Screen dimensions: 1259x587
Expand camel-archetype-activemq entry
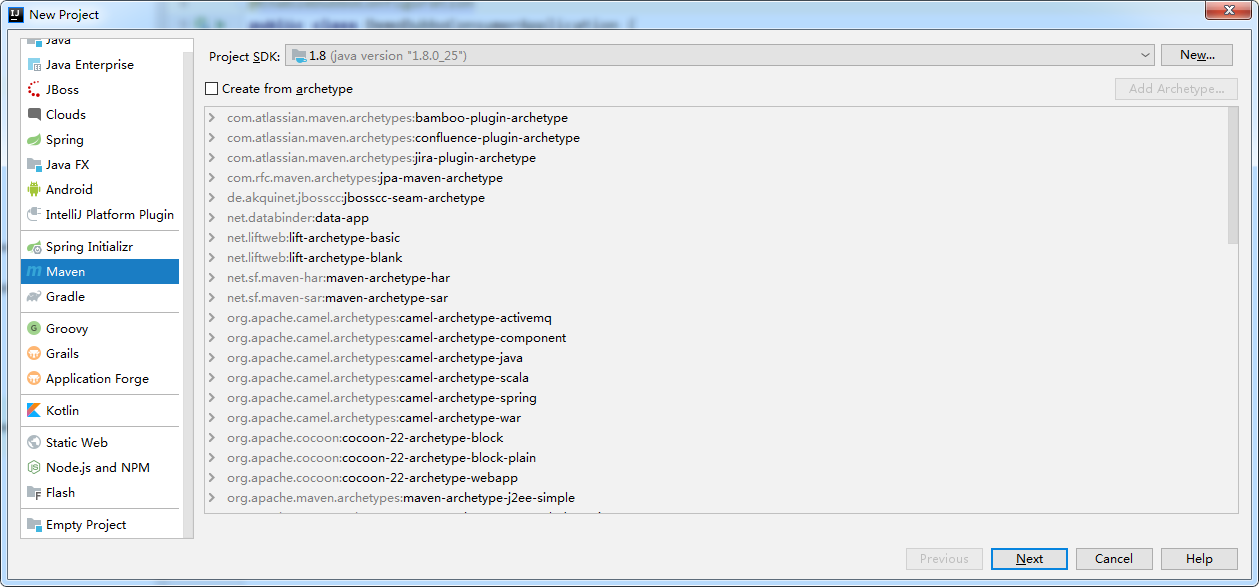[x=212, y=318]
